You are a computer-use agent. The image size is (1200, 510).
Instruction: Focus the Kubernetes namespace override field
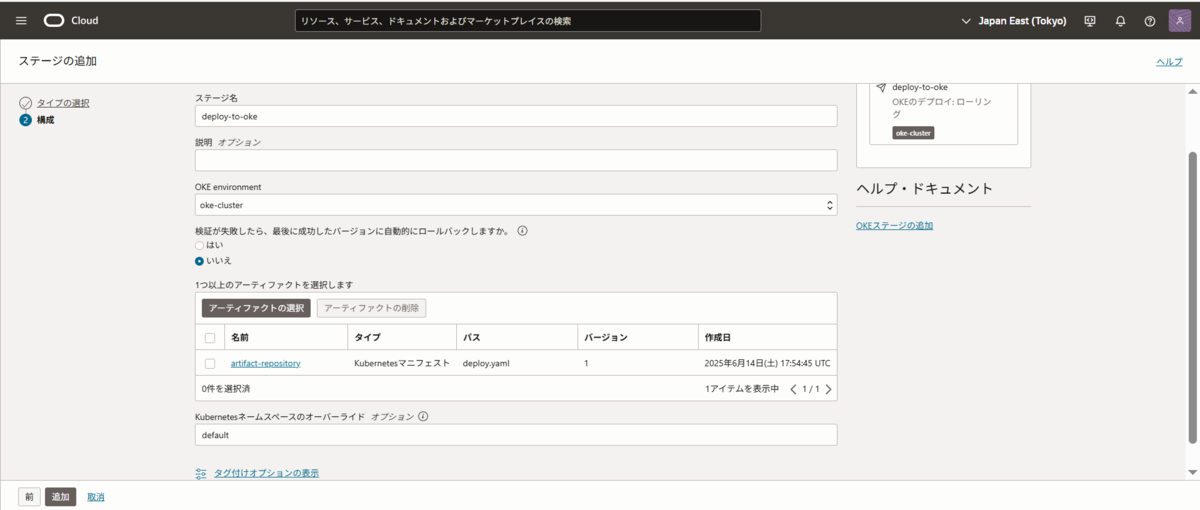click(516, 435)
